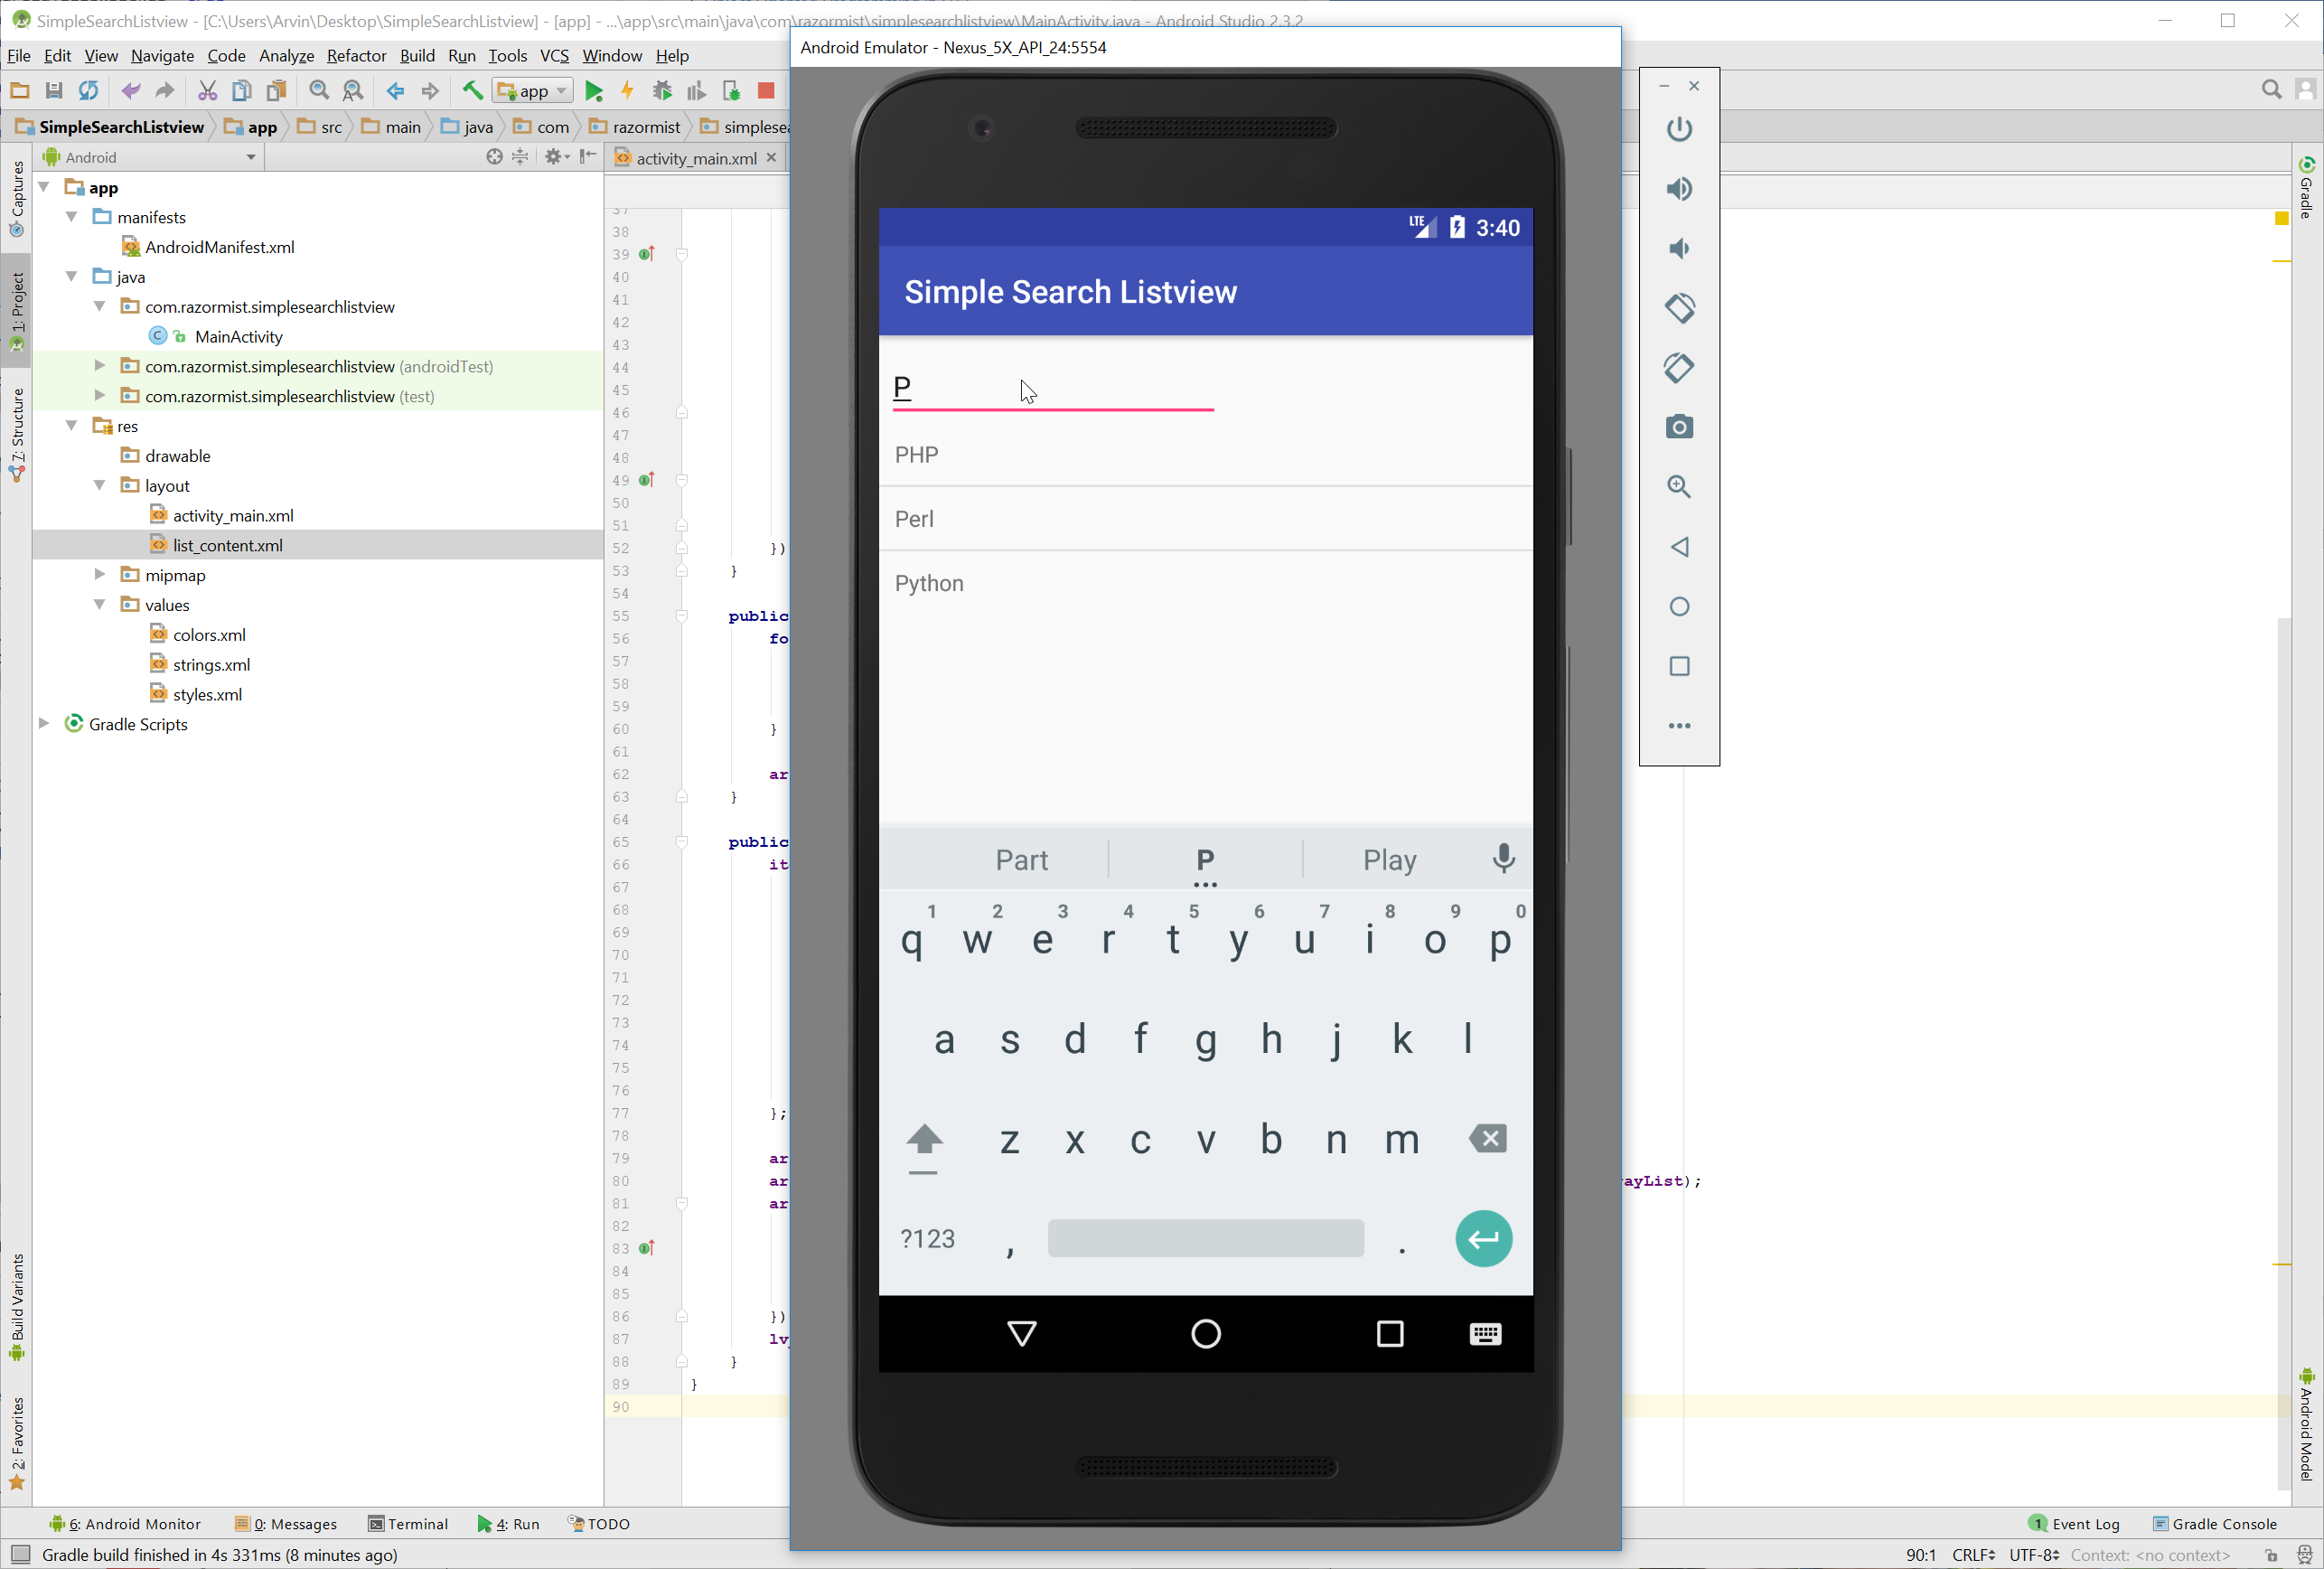This screenshot has width=2324, height=1569.
Task: Toggle the Z: Structure side panel
Action: (16, 434)
